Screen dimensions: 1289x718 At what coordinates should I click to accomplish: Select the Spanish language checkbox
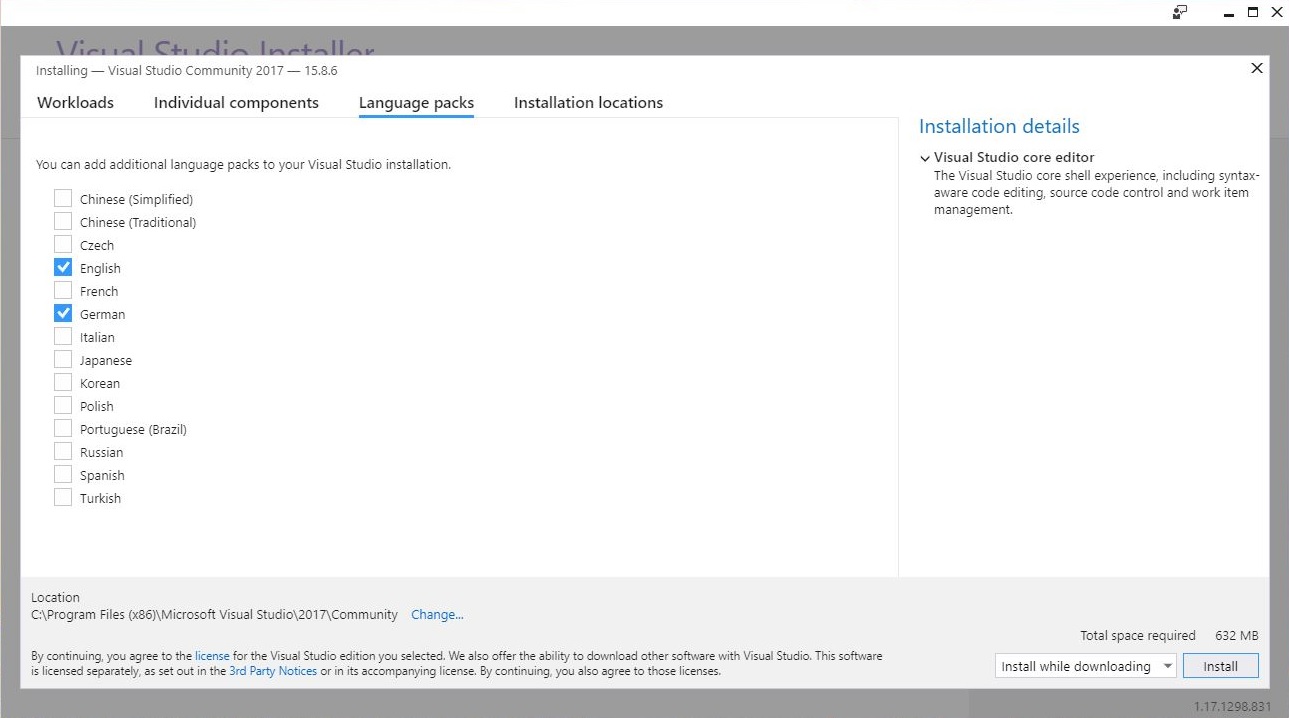(x=63, y=474)
